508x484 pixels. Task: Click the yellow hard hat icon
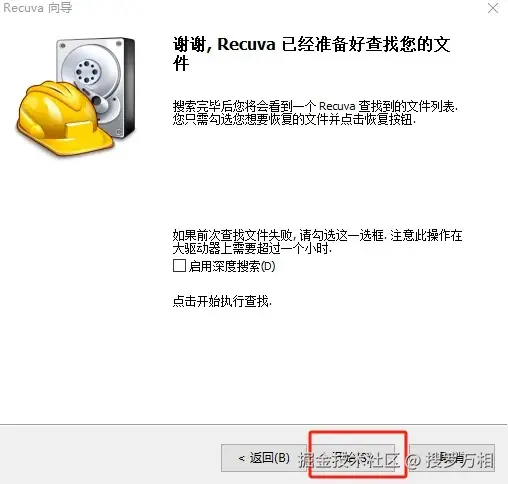click(63, 117)
